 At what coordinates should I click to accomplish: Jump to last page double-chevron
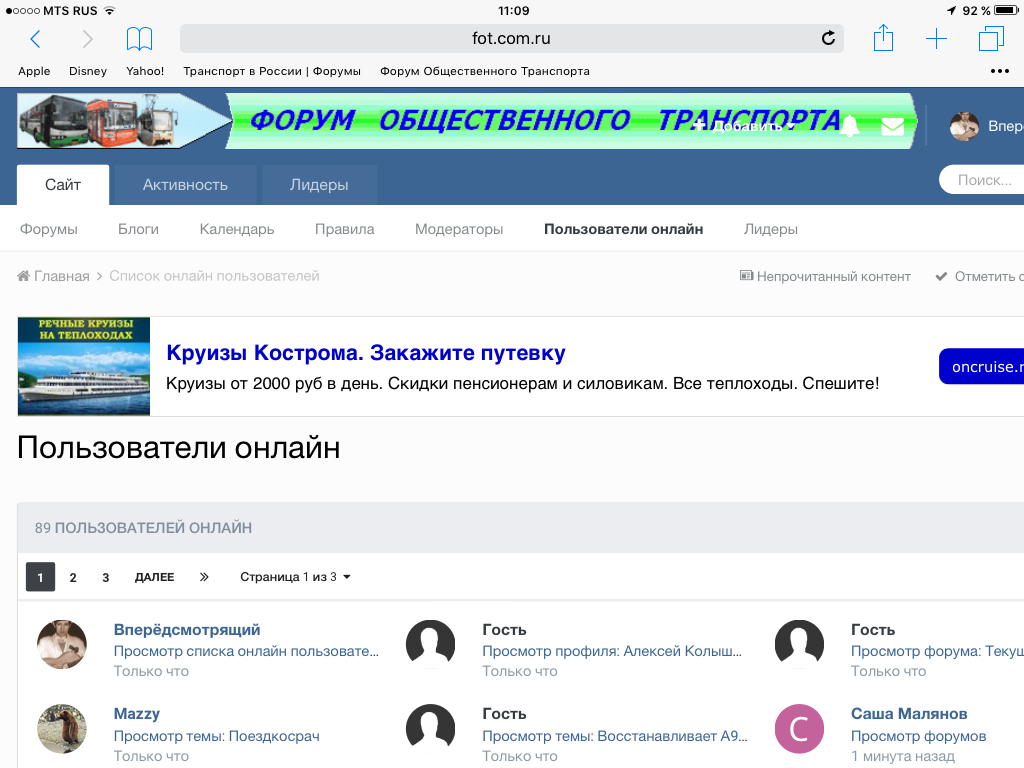[x=204, y=577]
